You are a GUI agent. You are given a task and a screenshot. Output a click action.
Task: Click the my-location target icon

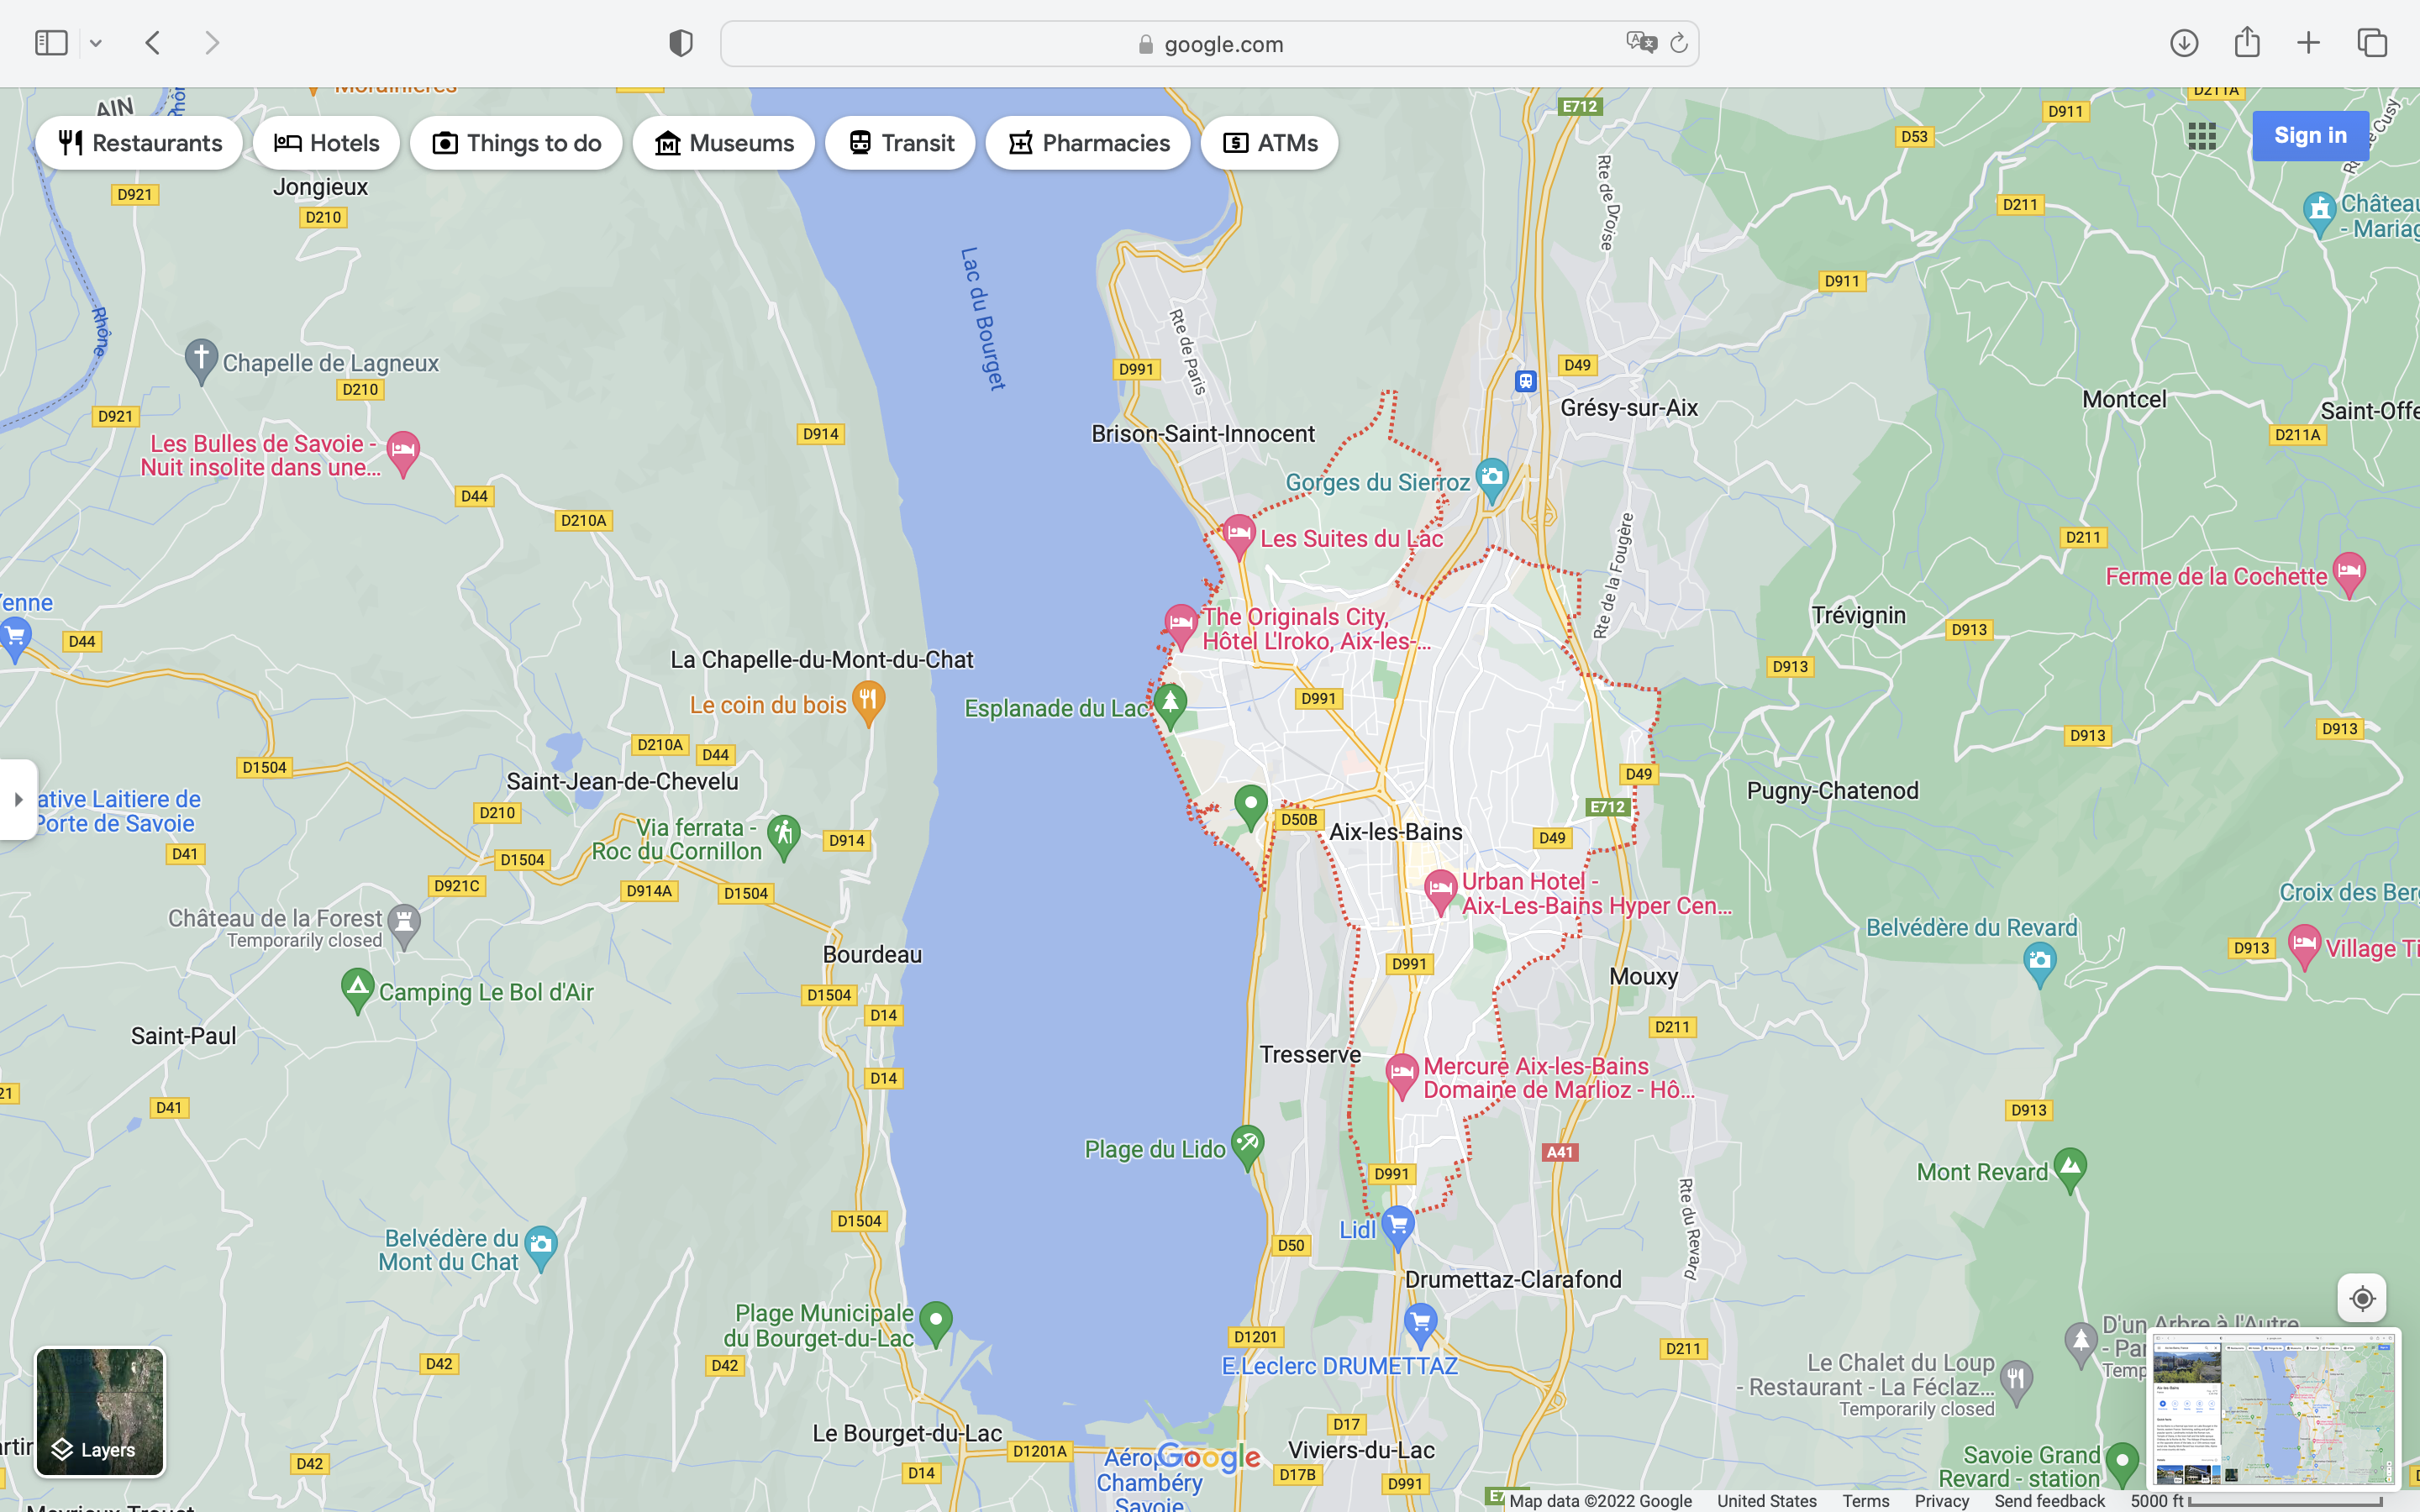[x=2361, y=1298]
